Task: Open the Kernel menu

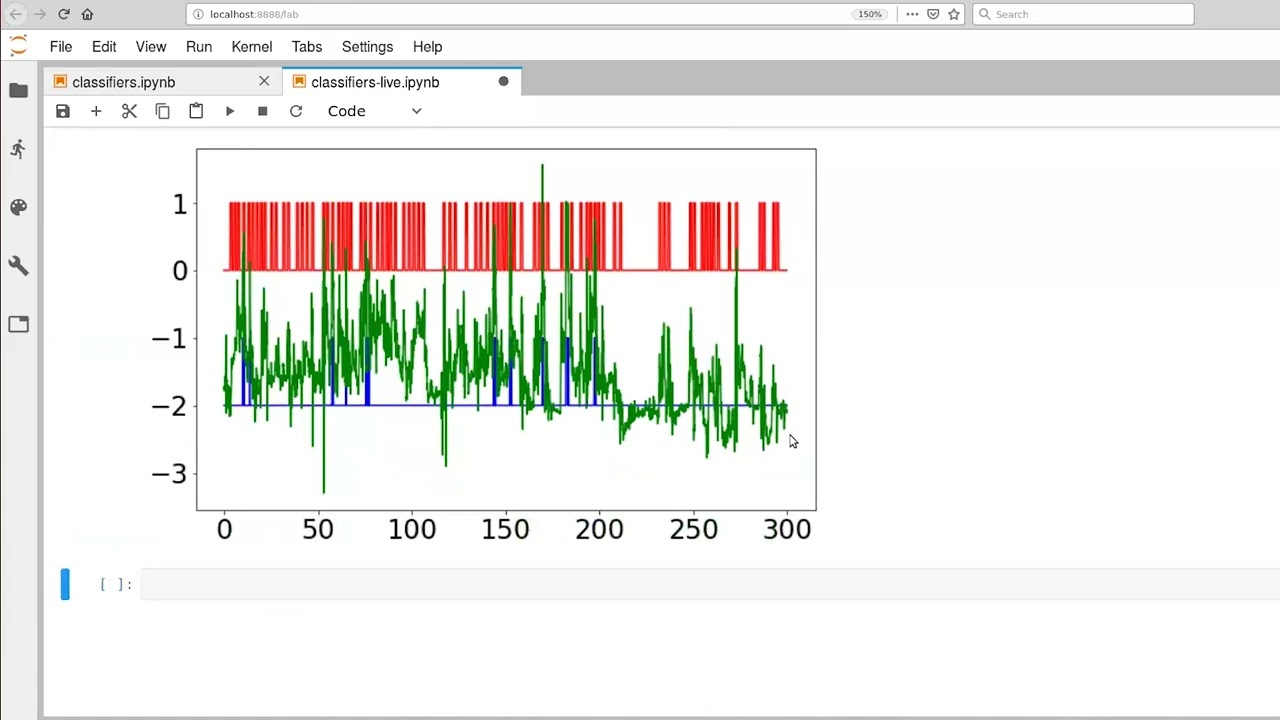Action: point(252,46)
